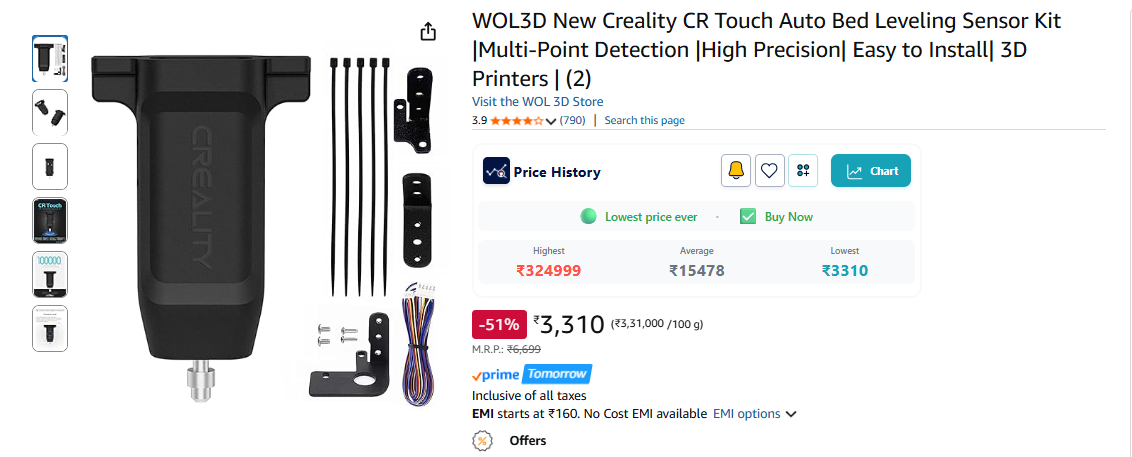Click the Prime Tomorrow delivery badge

point(531,375)
